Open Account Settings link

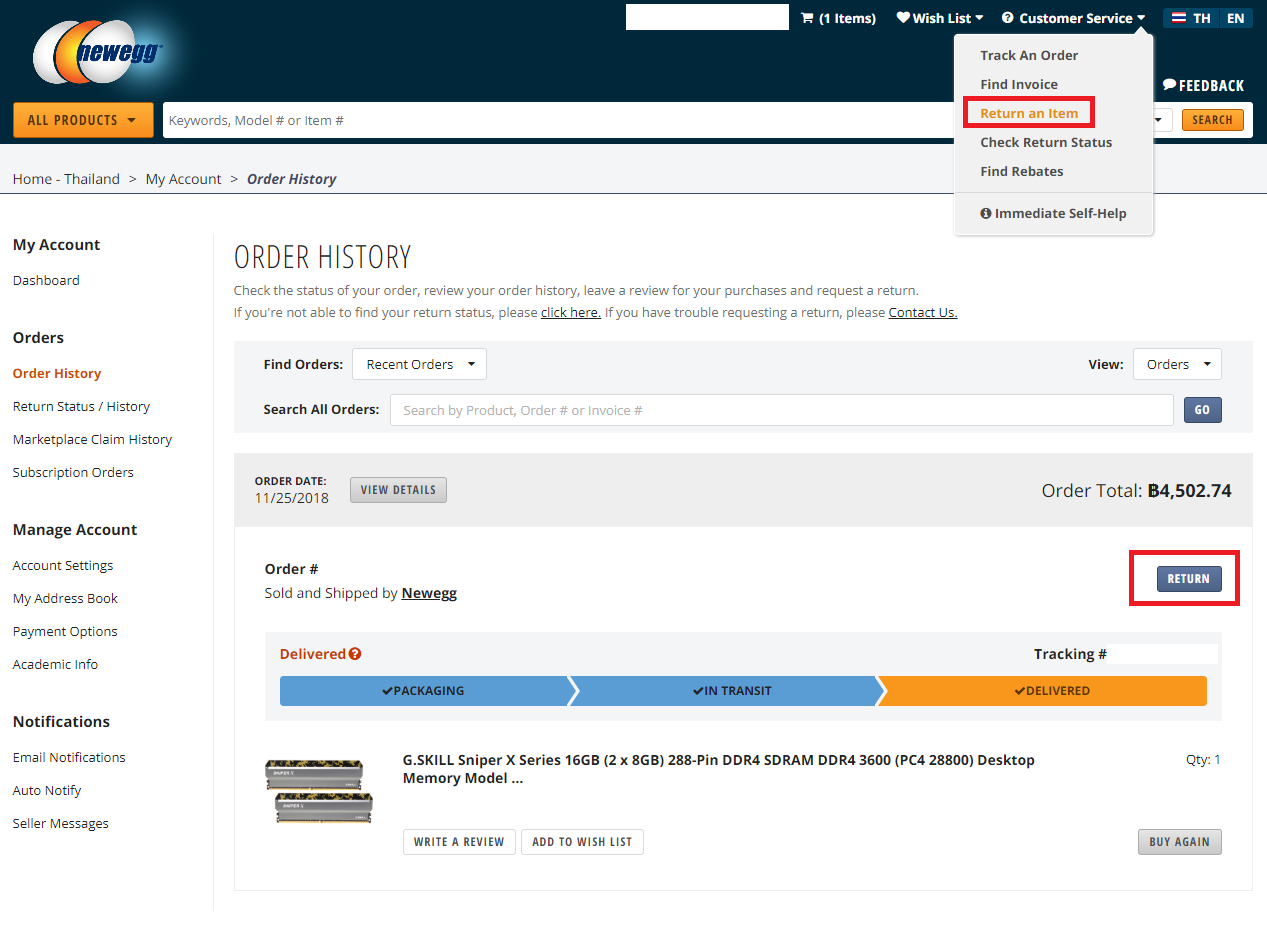63,565
